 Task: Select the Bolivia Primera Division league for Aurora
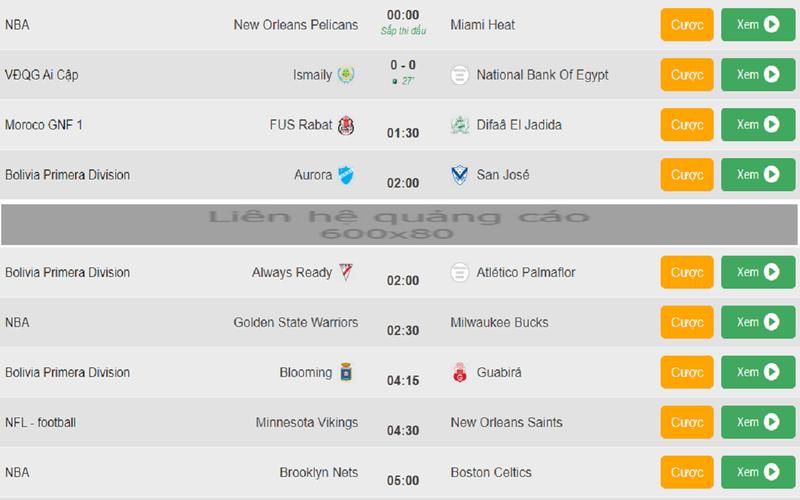coord(67,175)
